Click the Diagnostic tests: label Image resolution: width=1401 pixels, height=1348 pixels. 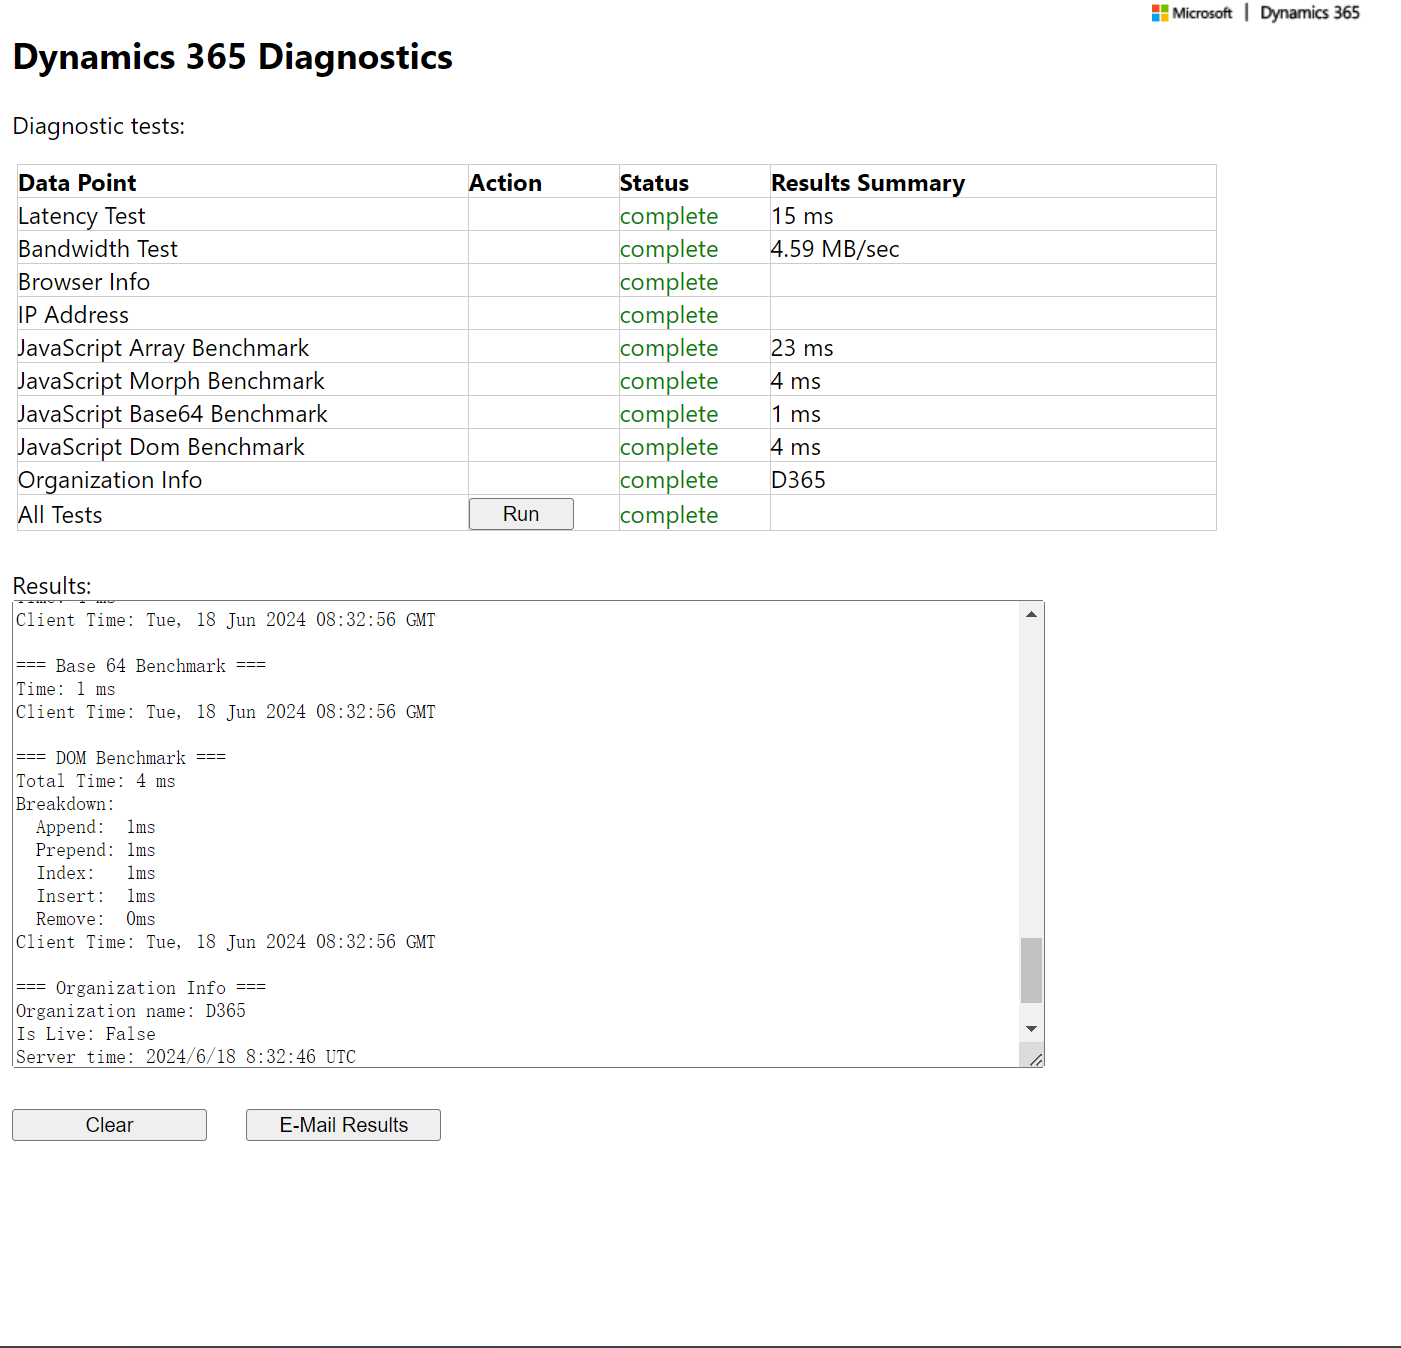click(x=99, y=126)
